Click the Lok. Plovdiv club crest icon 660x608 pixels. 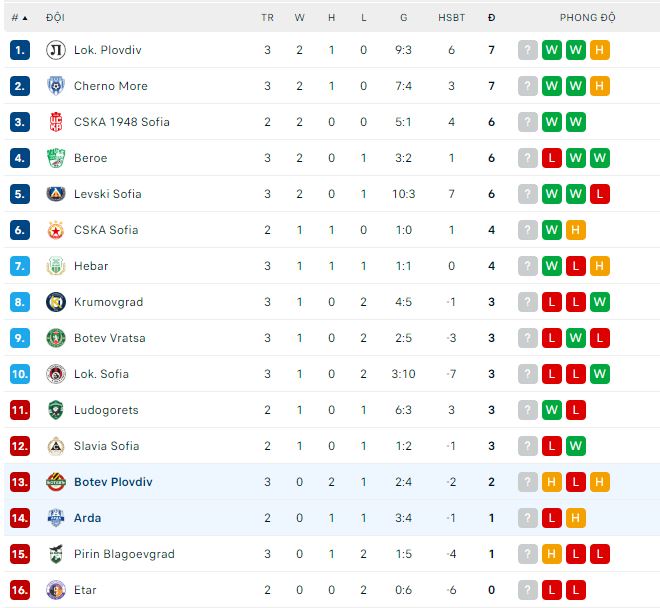(56, 50)
